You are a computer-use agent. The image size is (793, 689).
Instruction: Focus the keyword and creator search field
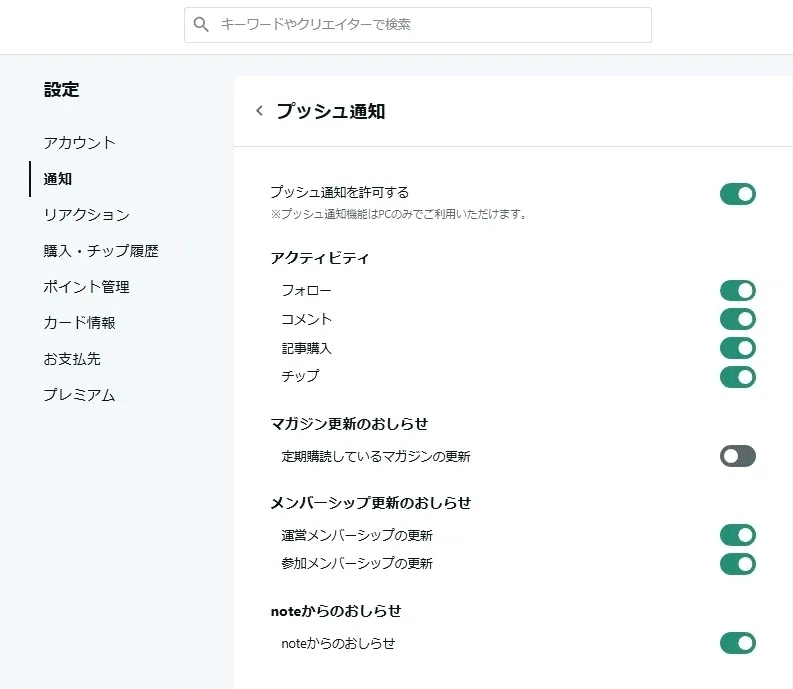coord(418,25)
